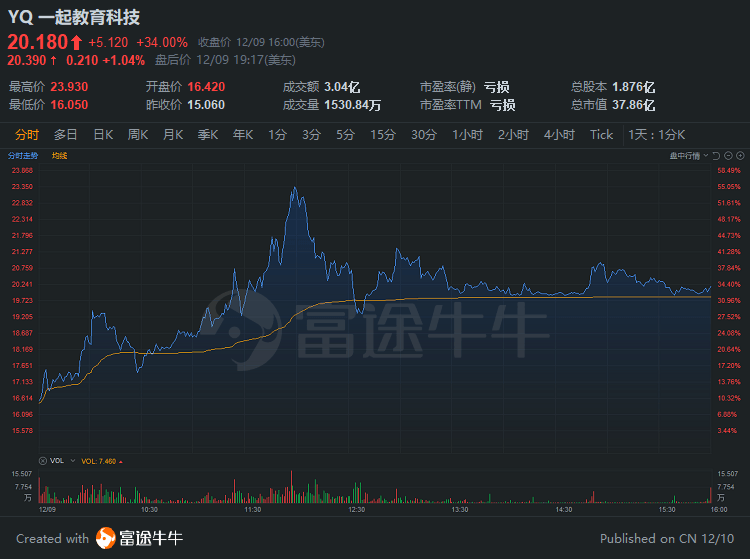
Task: Click the +34.00% change value
Action: click(x=162, y=43)
